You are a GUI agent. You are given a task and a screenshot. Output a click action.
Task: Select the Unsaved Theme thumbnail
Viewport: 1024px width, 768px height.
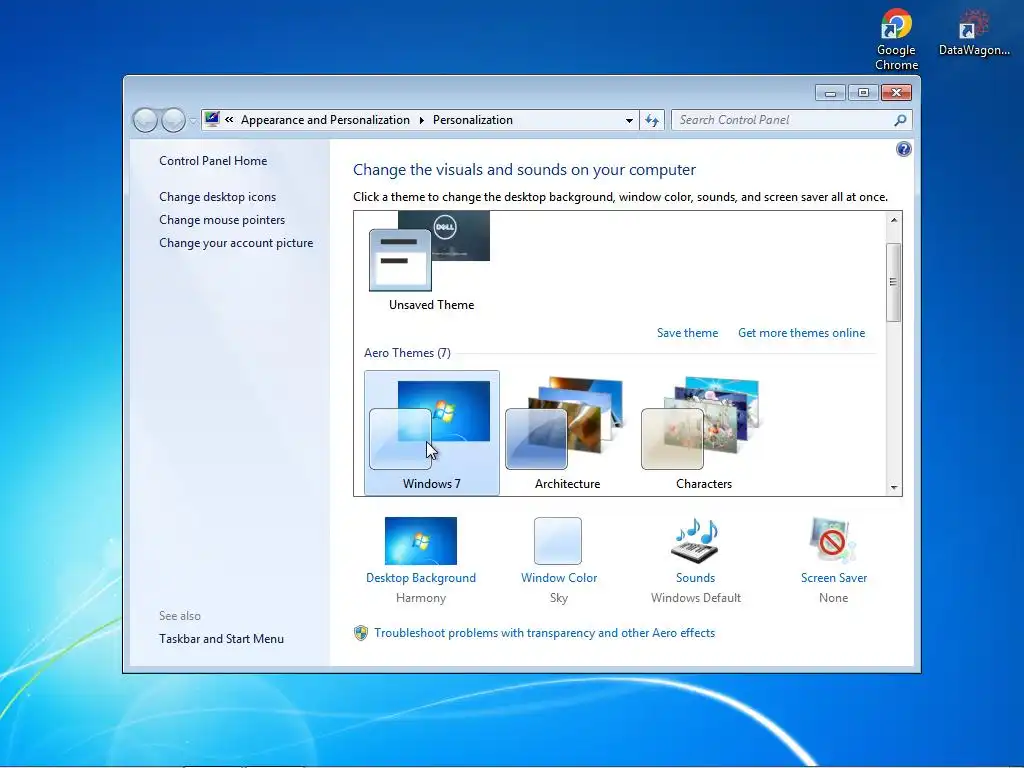click(431, 261)
